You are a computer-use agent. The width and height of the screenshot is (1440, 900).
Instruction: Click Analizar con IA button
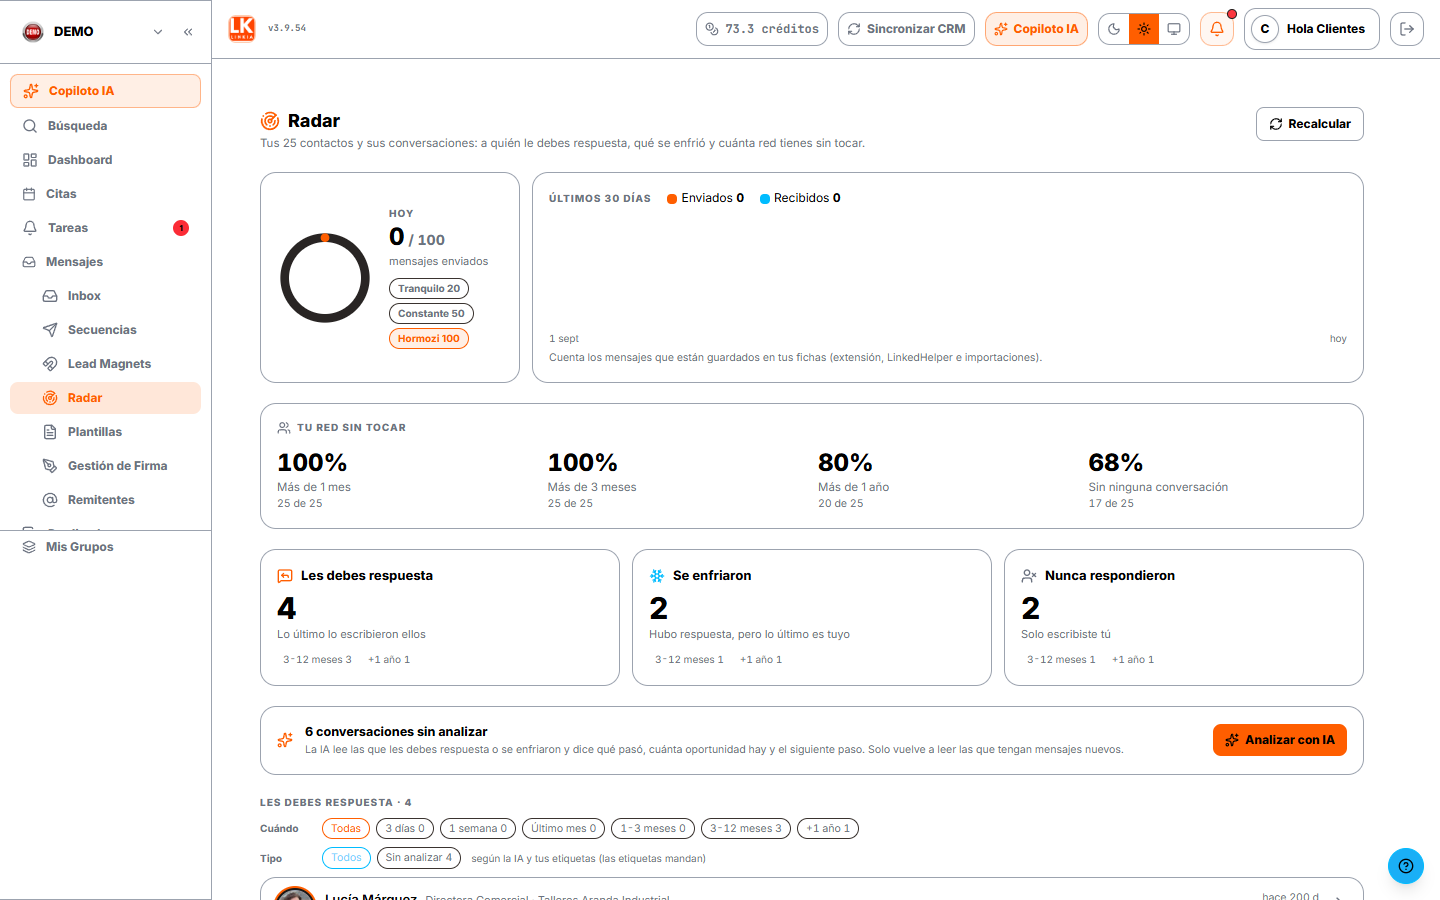pos(1279,740)
